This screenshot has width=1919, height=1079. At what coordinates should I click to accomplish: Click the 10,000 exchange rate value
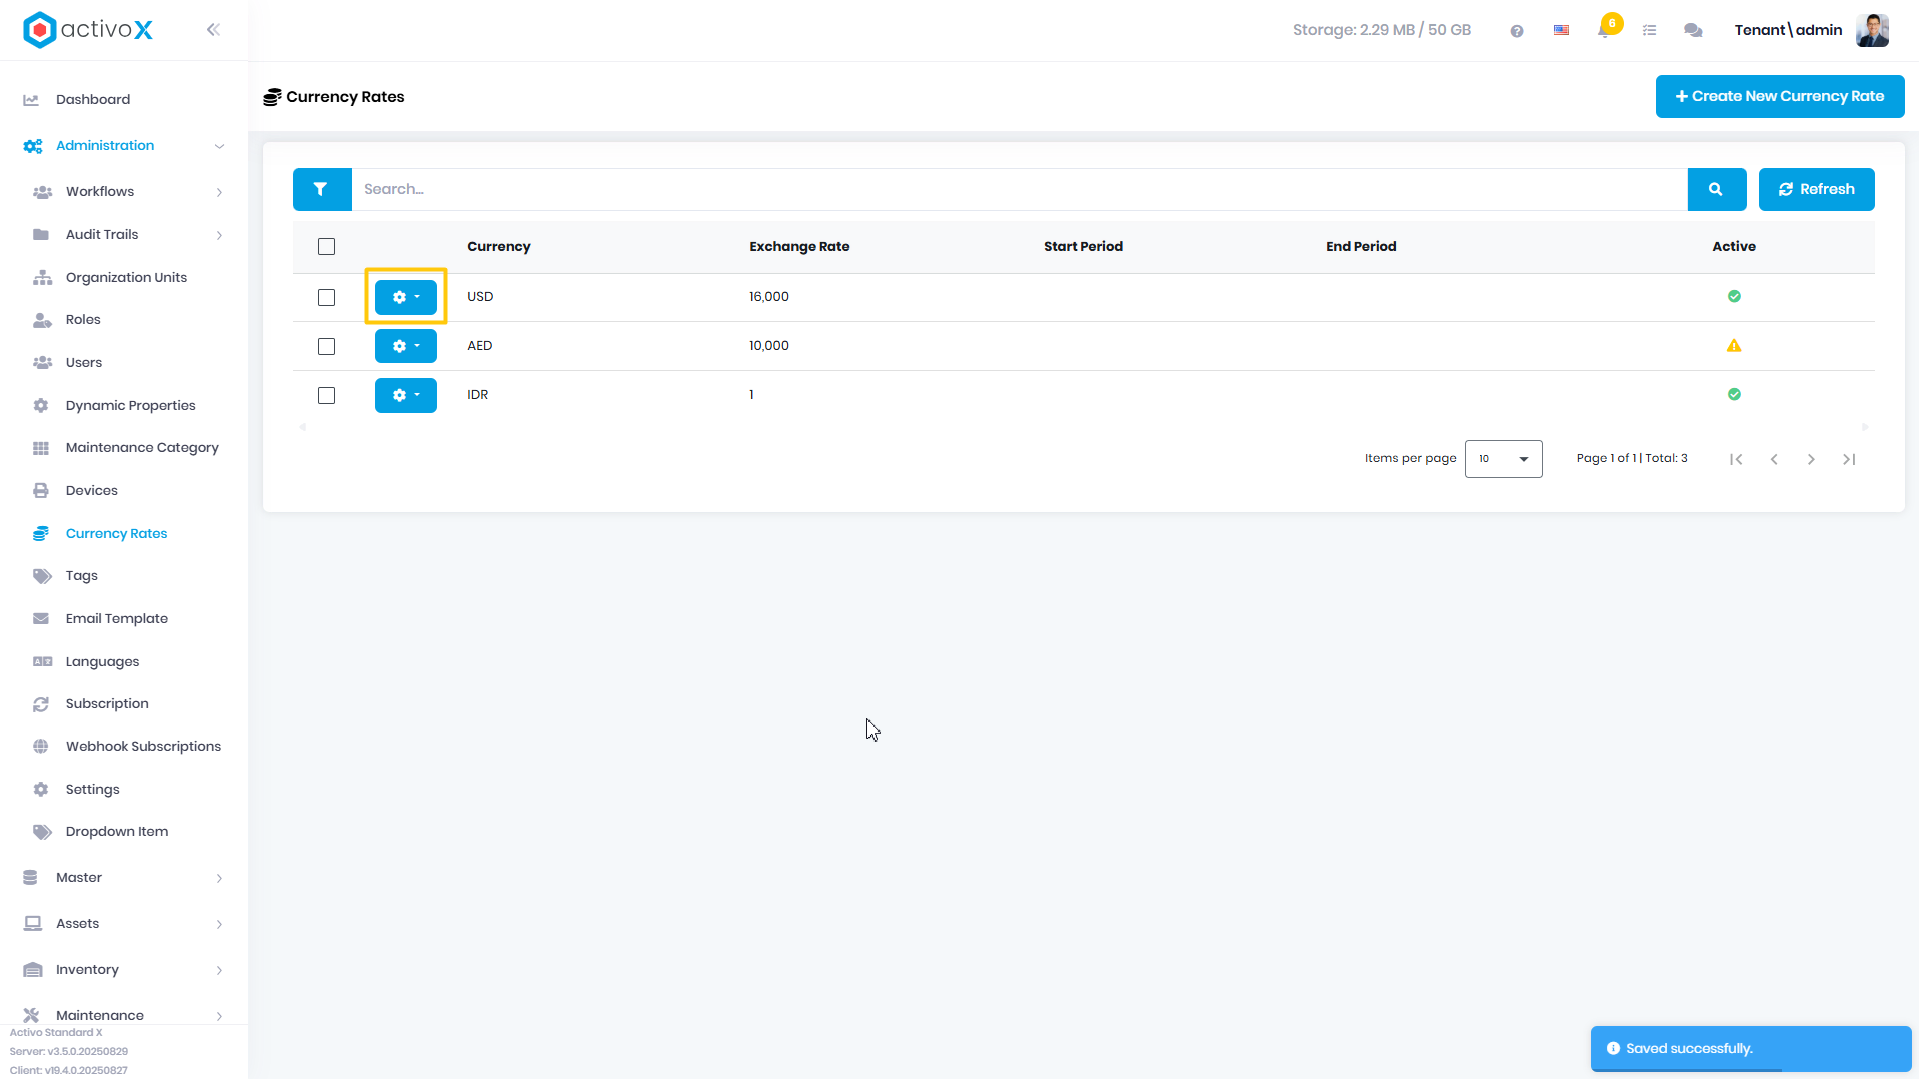pos(769,346)
